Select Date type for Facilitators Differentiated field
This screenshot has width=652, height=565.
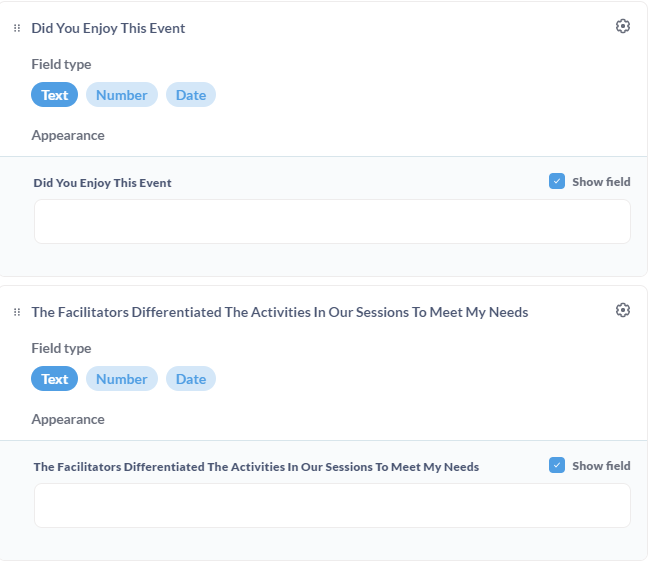click(191, 379)
